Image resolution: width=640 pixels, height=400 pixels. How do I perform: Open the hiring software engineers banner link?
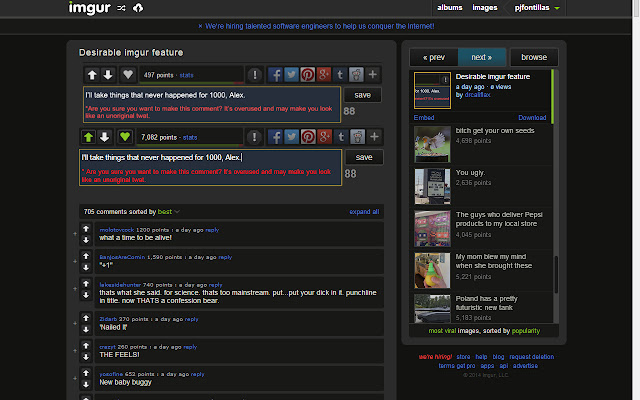tap(320, 26)
